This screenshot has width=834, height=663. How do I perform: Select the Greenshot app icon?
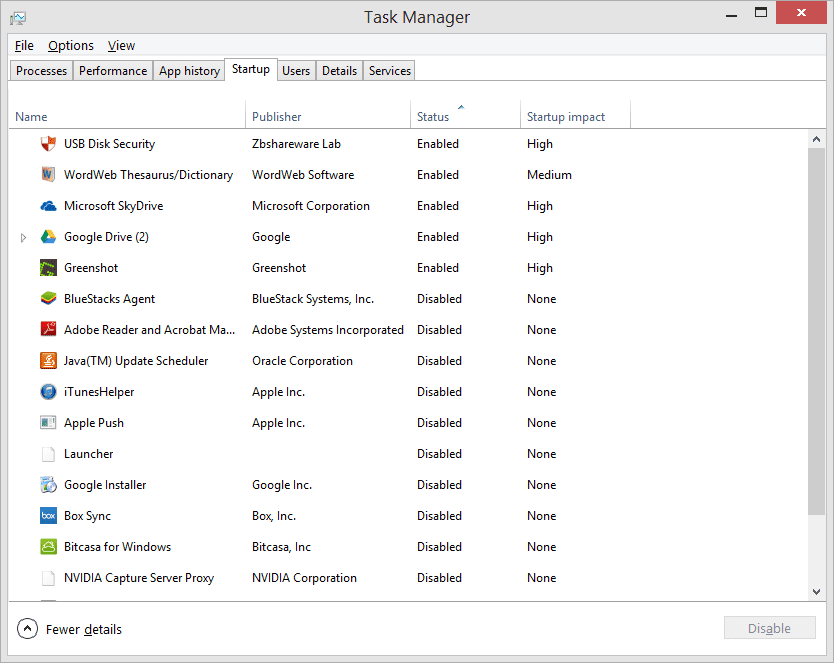48,268
